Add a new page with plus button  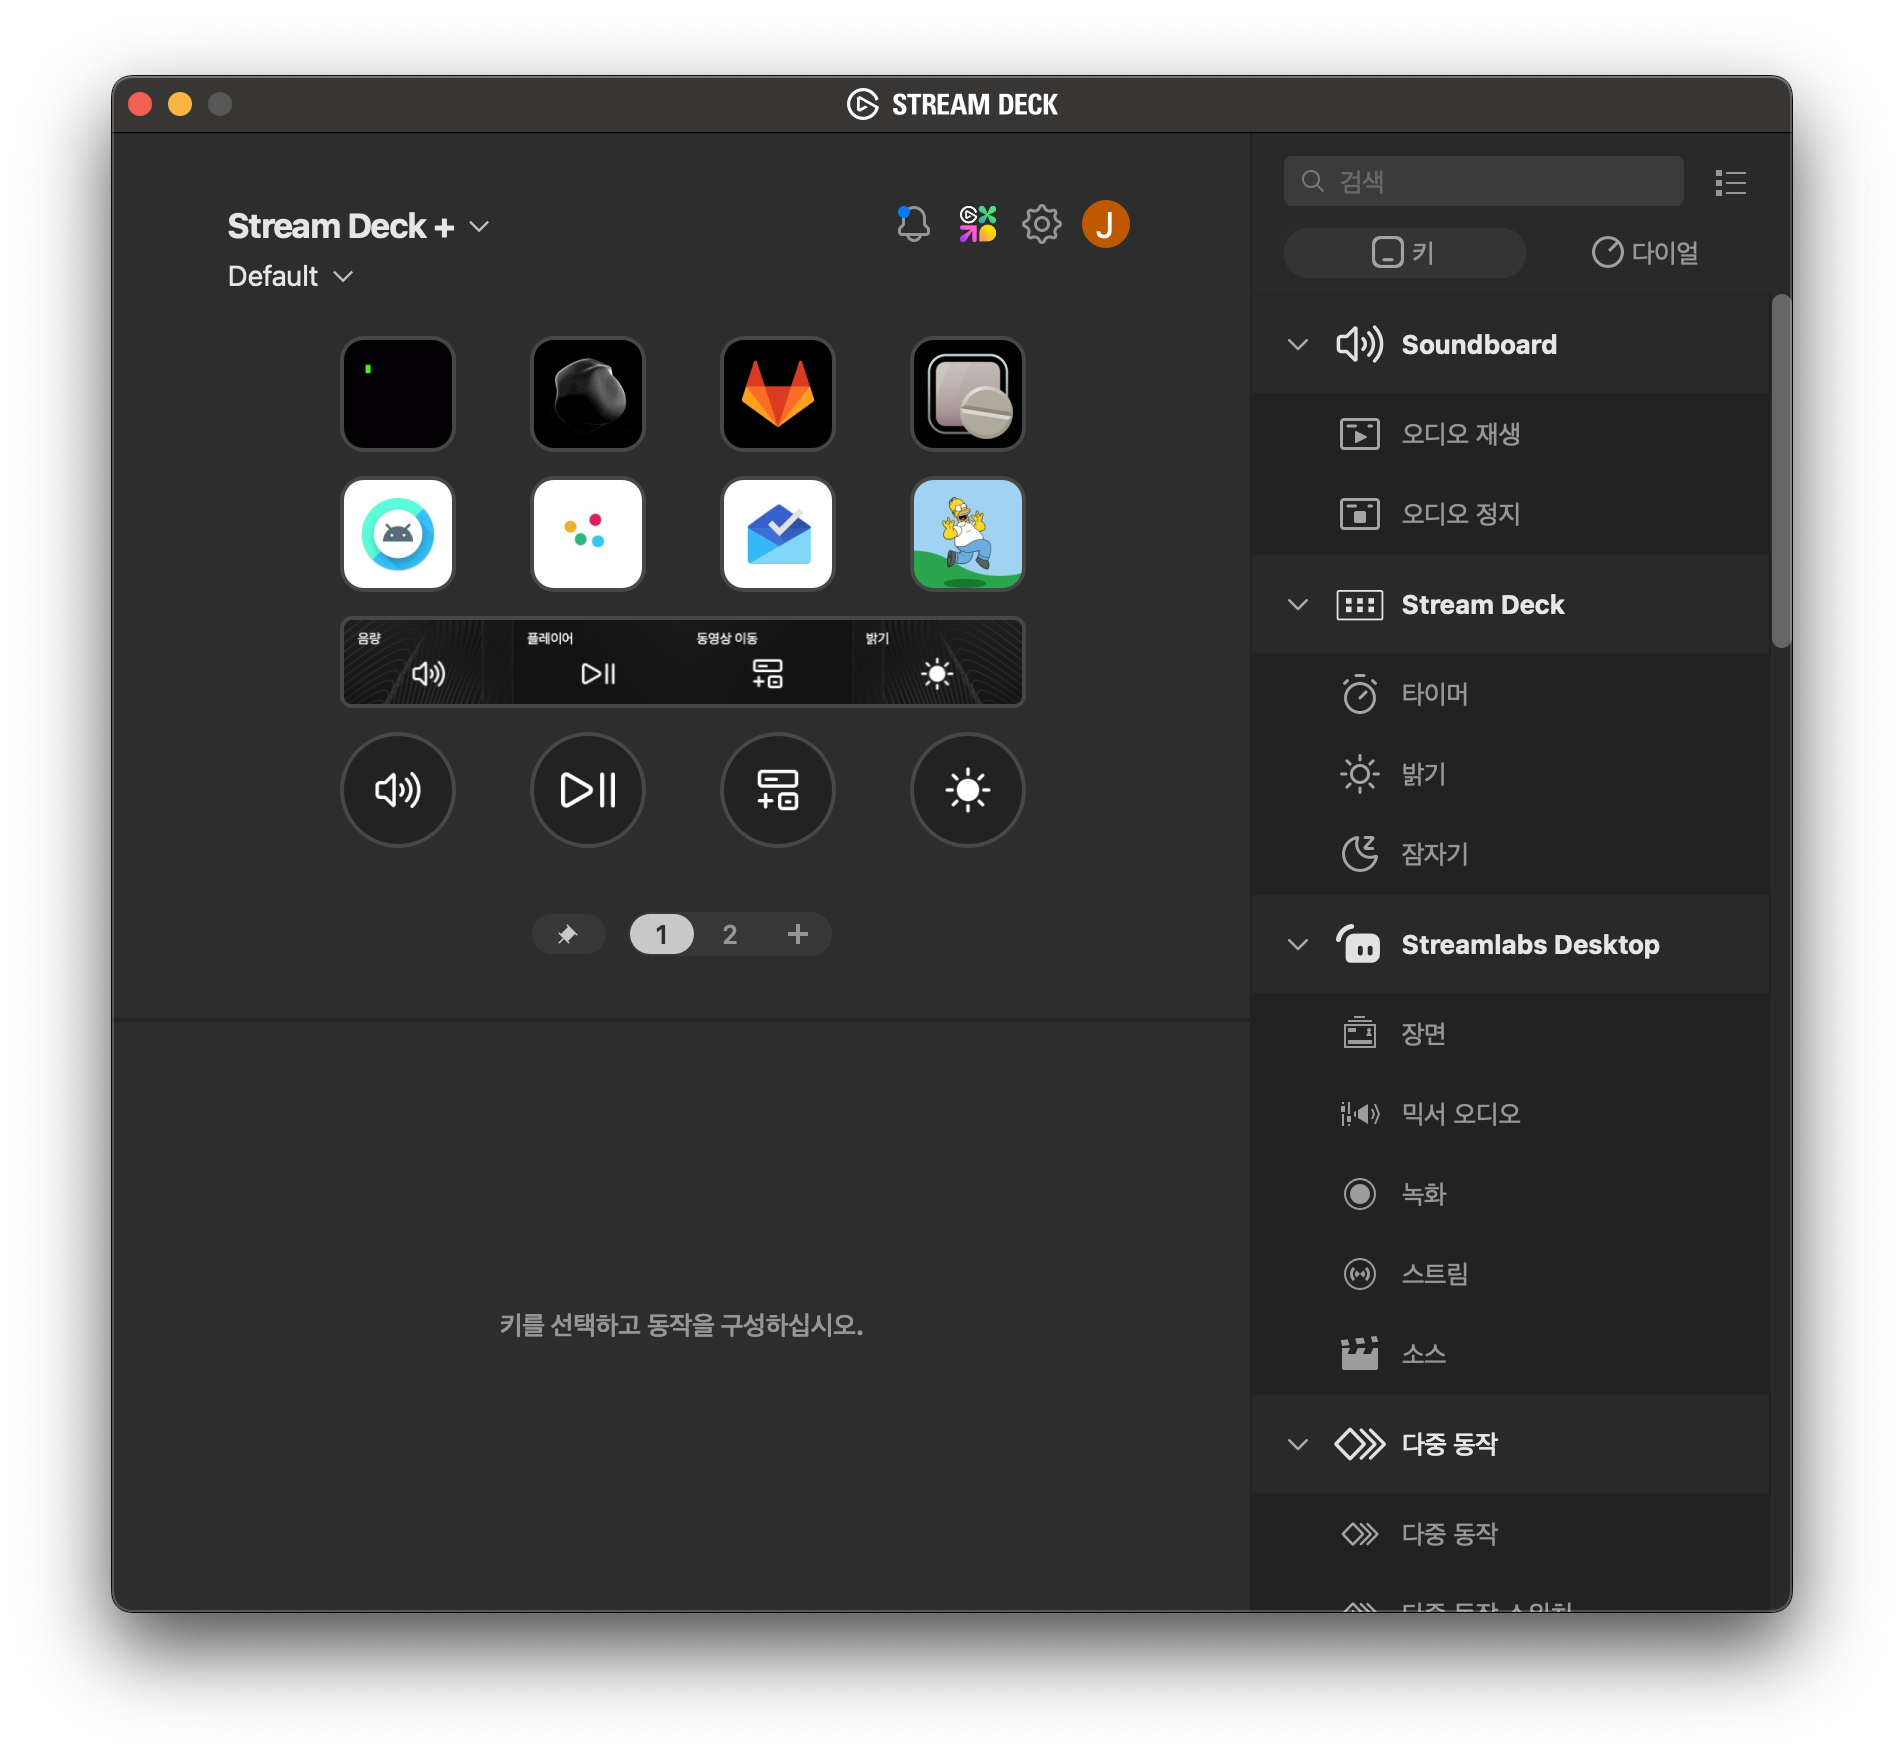click(x=797, y=934)
